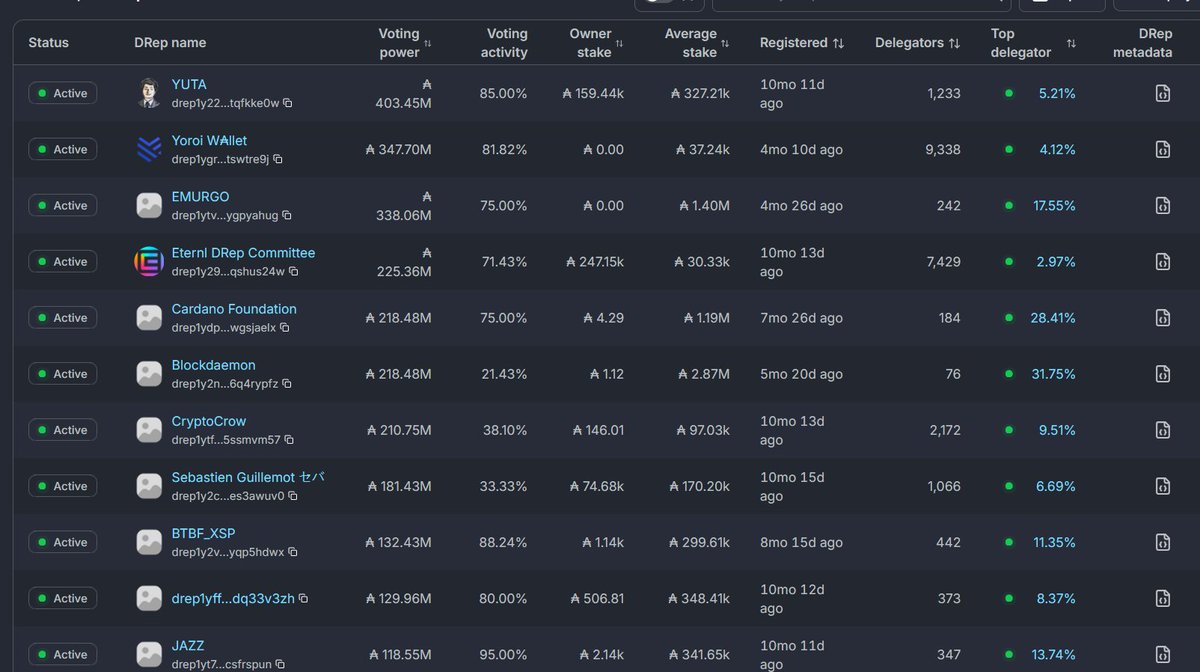Open DRep metadata icon for YUTA
The image size is (1200, 672).
tap(1162, 94)
